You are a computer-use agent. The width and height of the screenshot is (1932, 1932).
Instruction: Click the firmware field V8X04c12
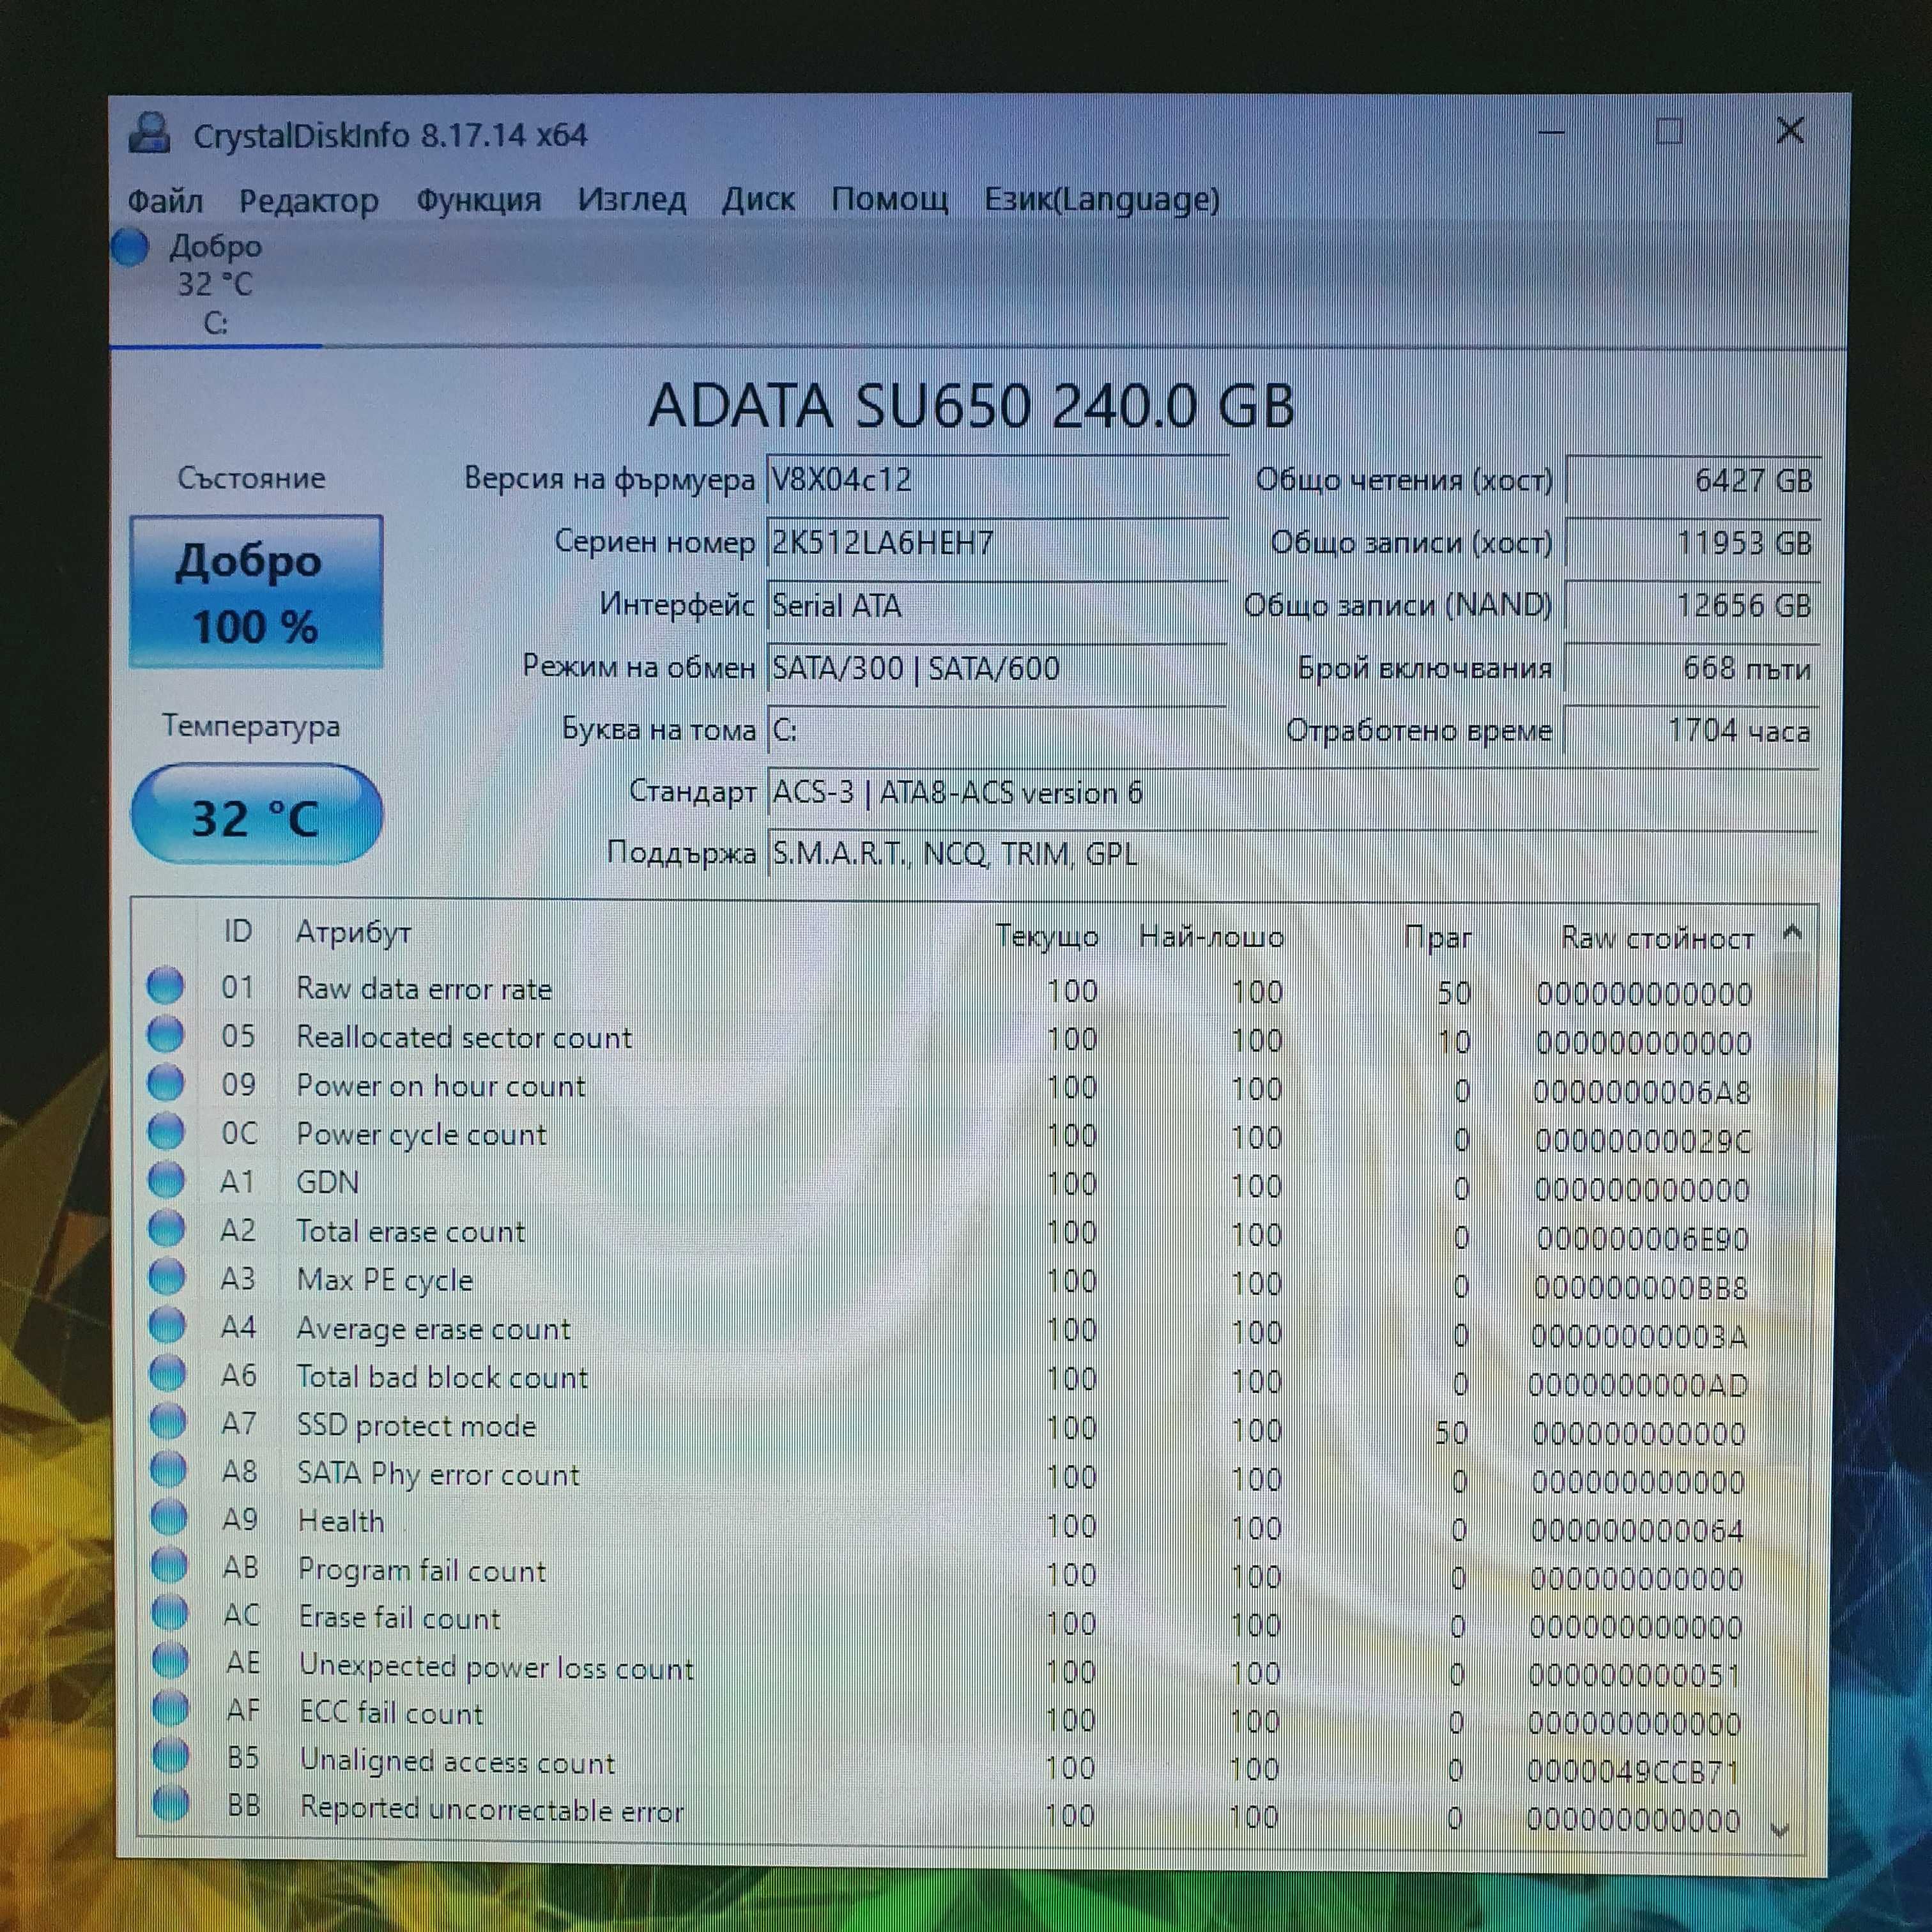997,481
